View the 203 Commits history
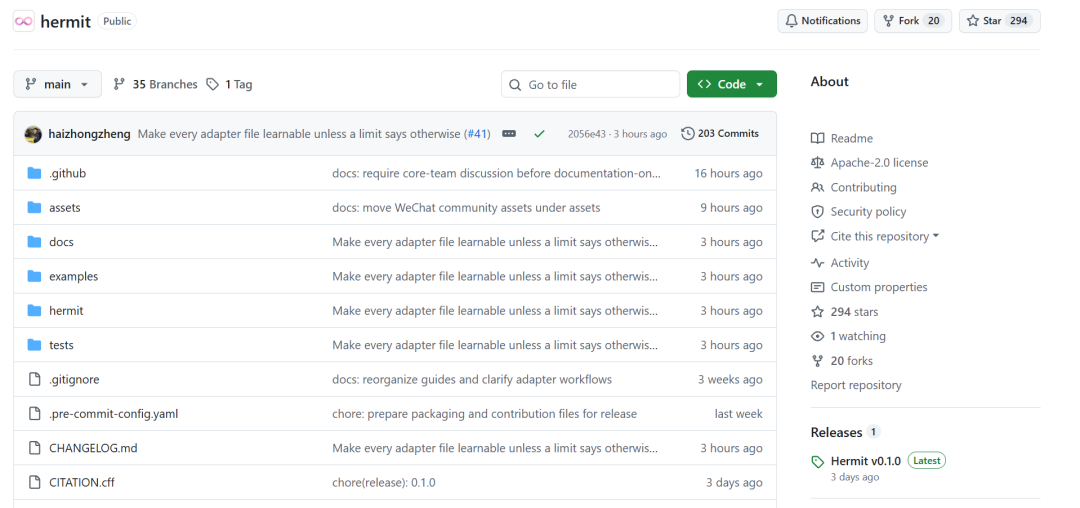The image size is (1080, 508). 720,134
